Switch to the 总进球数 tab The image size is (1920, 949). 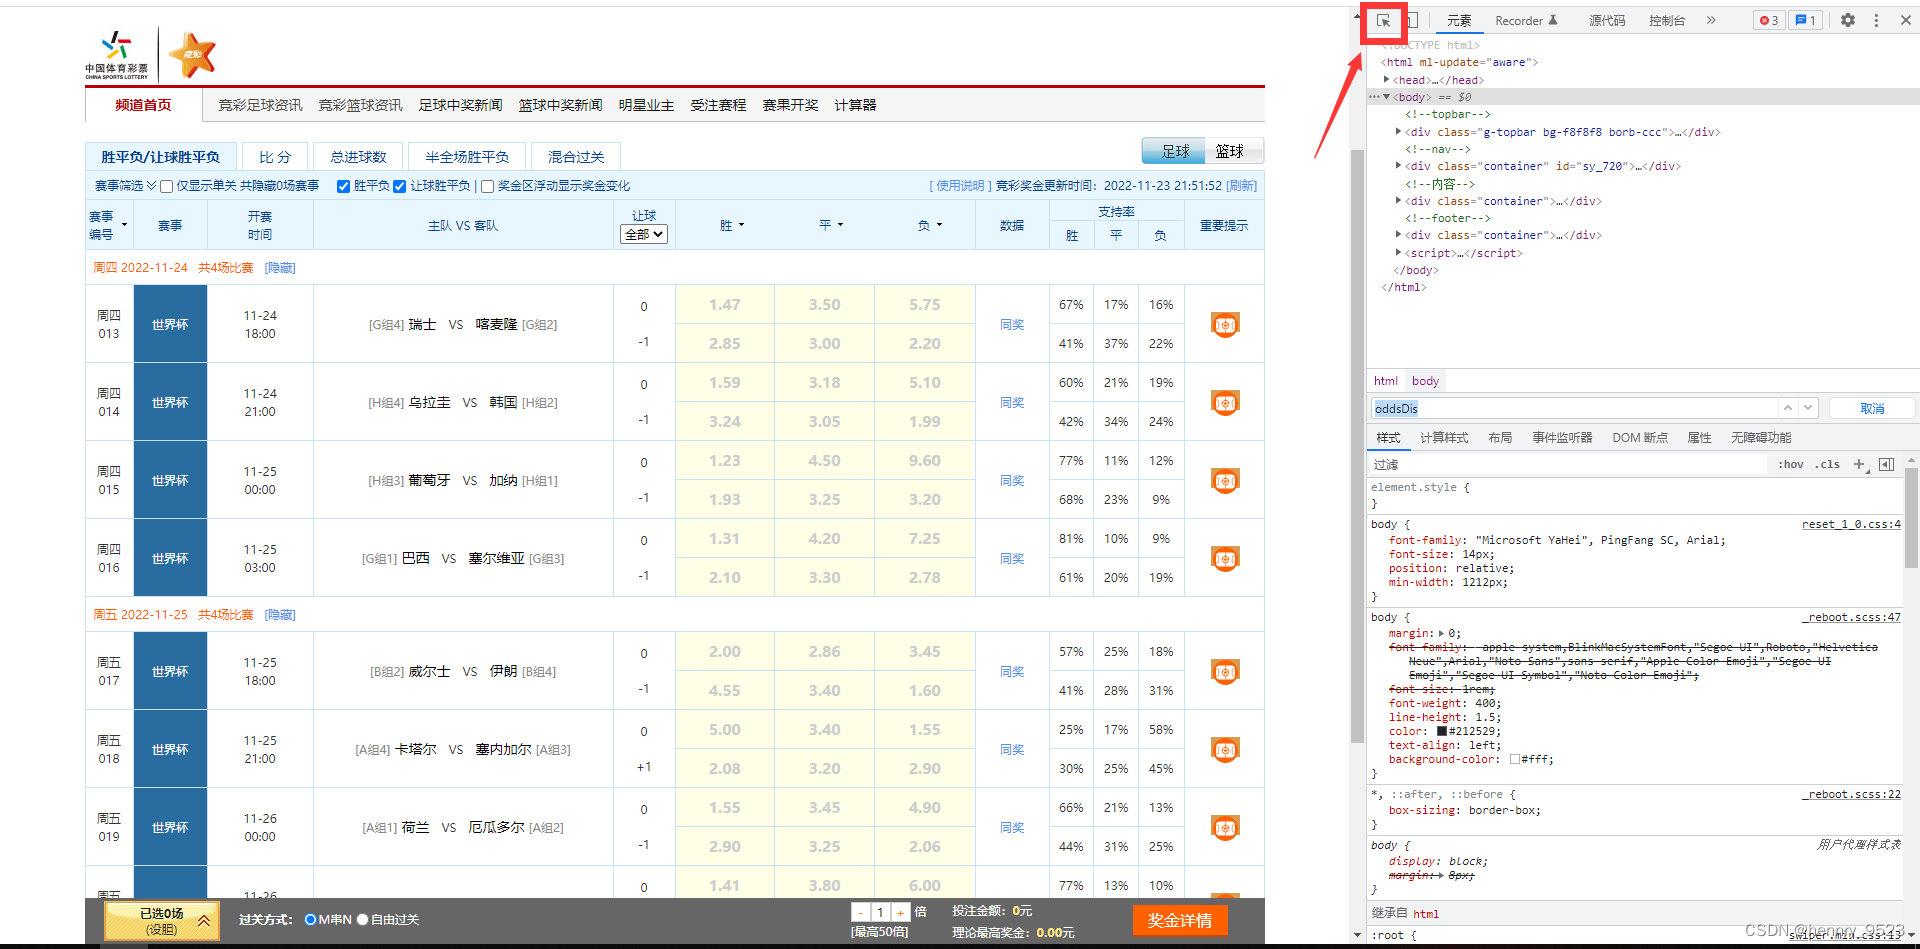358,157
